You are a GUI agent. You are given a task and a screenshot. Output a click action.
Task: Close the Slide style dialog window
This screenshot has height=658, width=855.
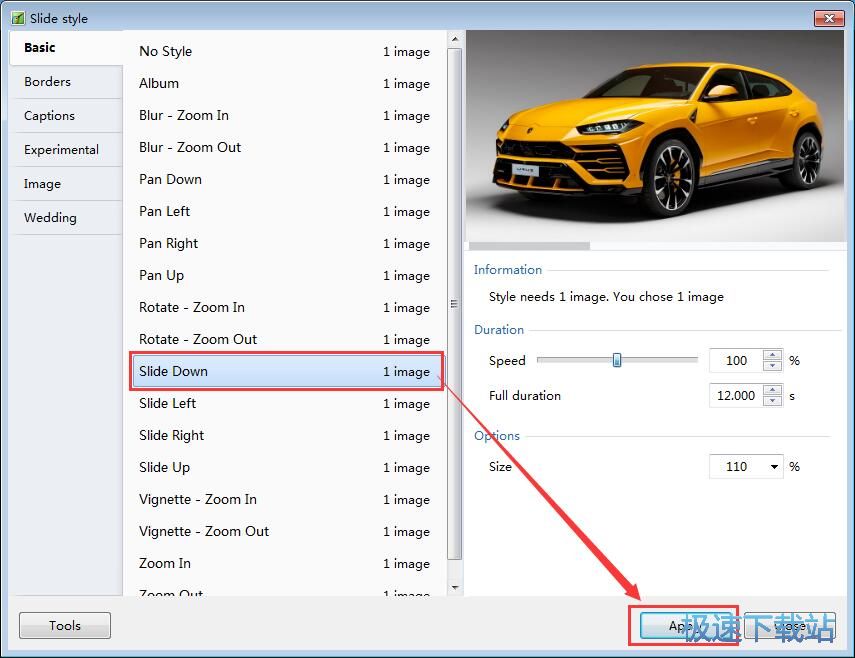(829, 18)
